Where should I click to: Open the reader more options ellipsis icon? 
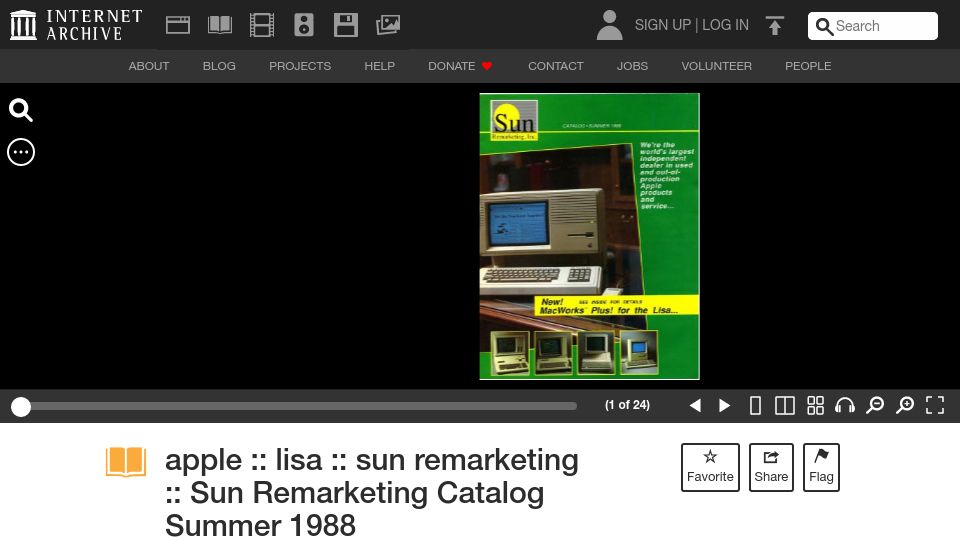pos(21,152)
